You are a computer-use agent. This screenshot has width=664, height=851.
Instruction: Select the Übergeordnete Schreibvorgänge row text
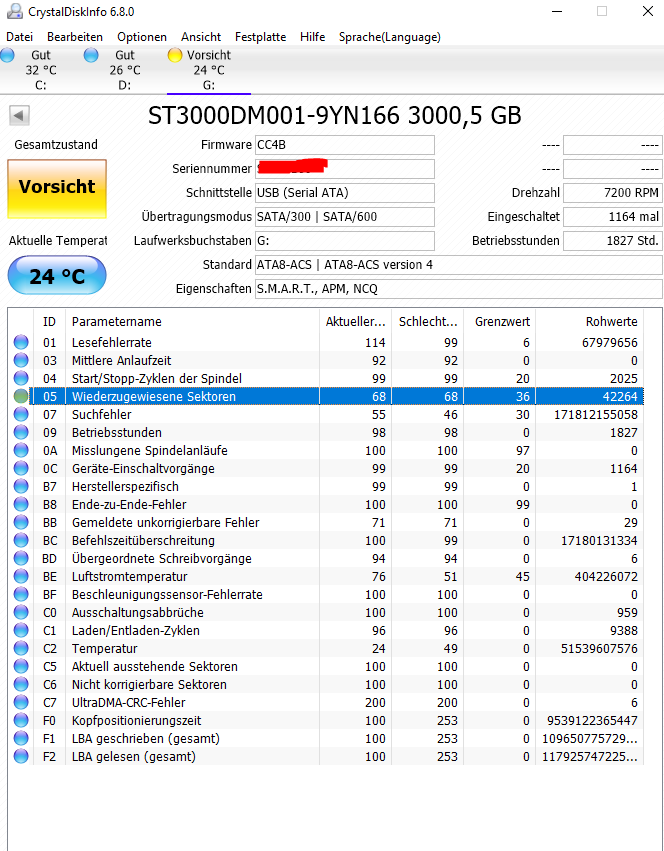coord(162,558)
